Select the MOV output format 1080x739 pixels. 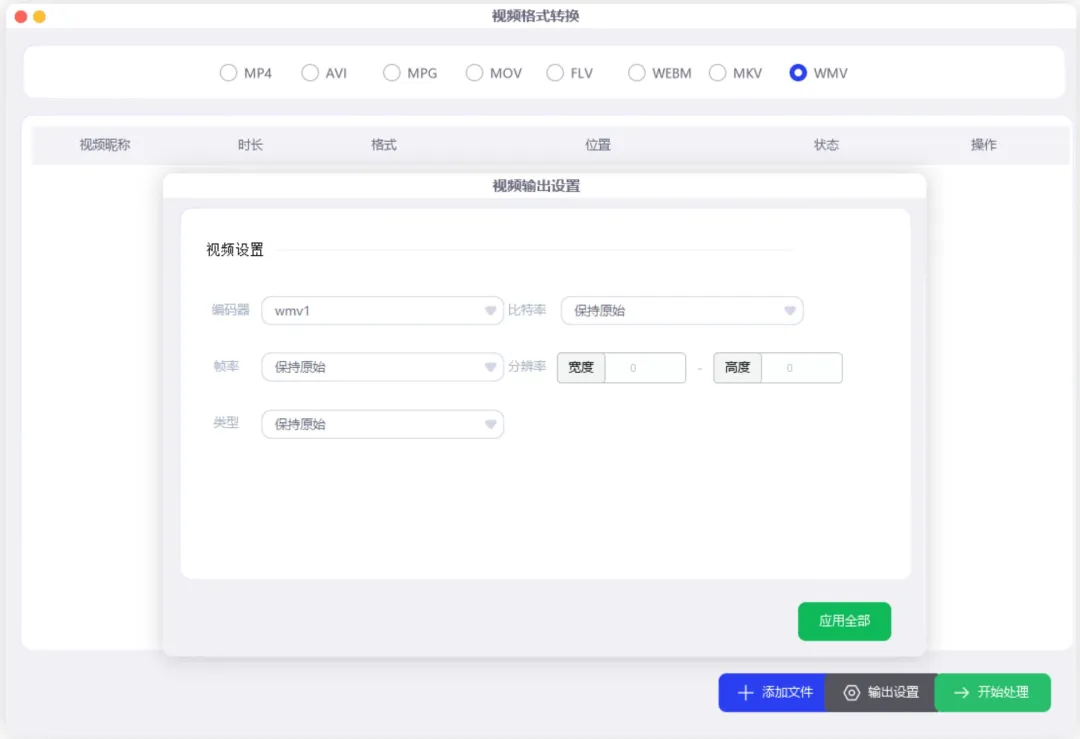point(474,72)
